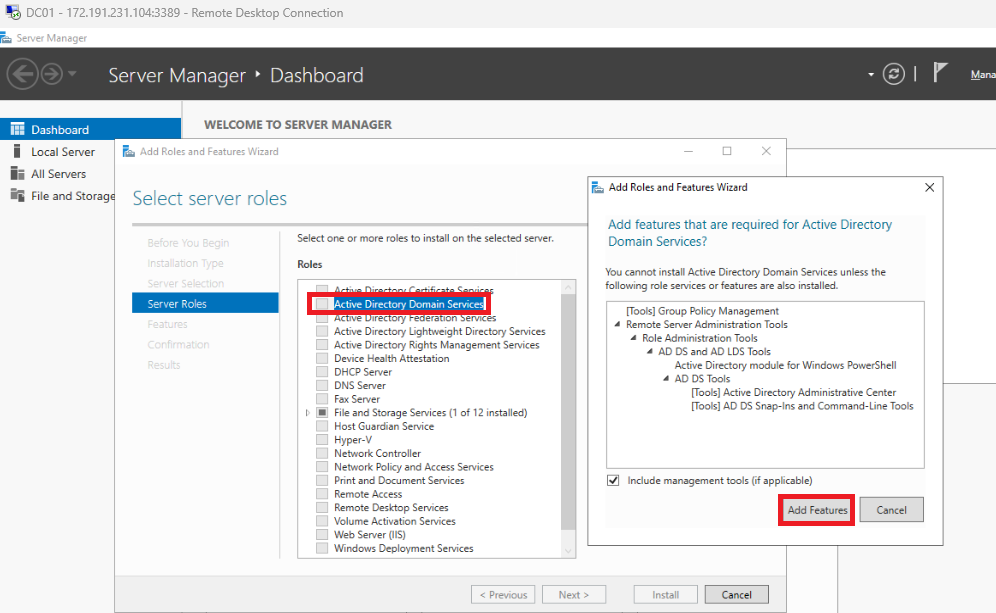The image size is (996, 613).
Task: Select Group Policy Management in features tree
Action: pyautogui.click(x=702, y=311)
